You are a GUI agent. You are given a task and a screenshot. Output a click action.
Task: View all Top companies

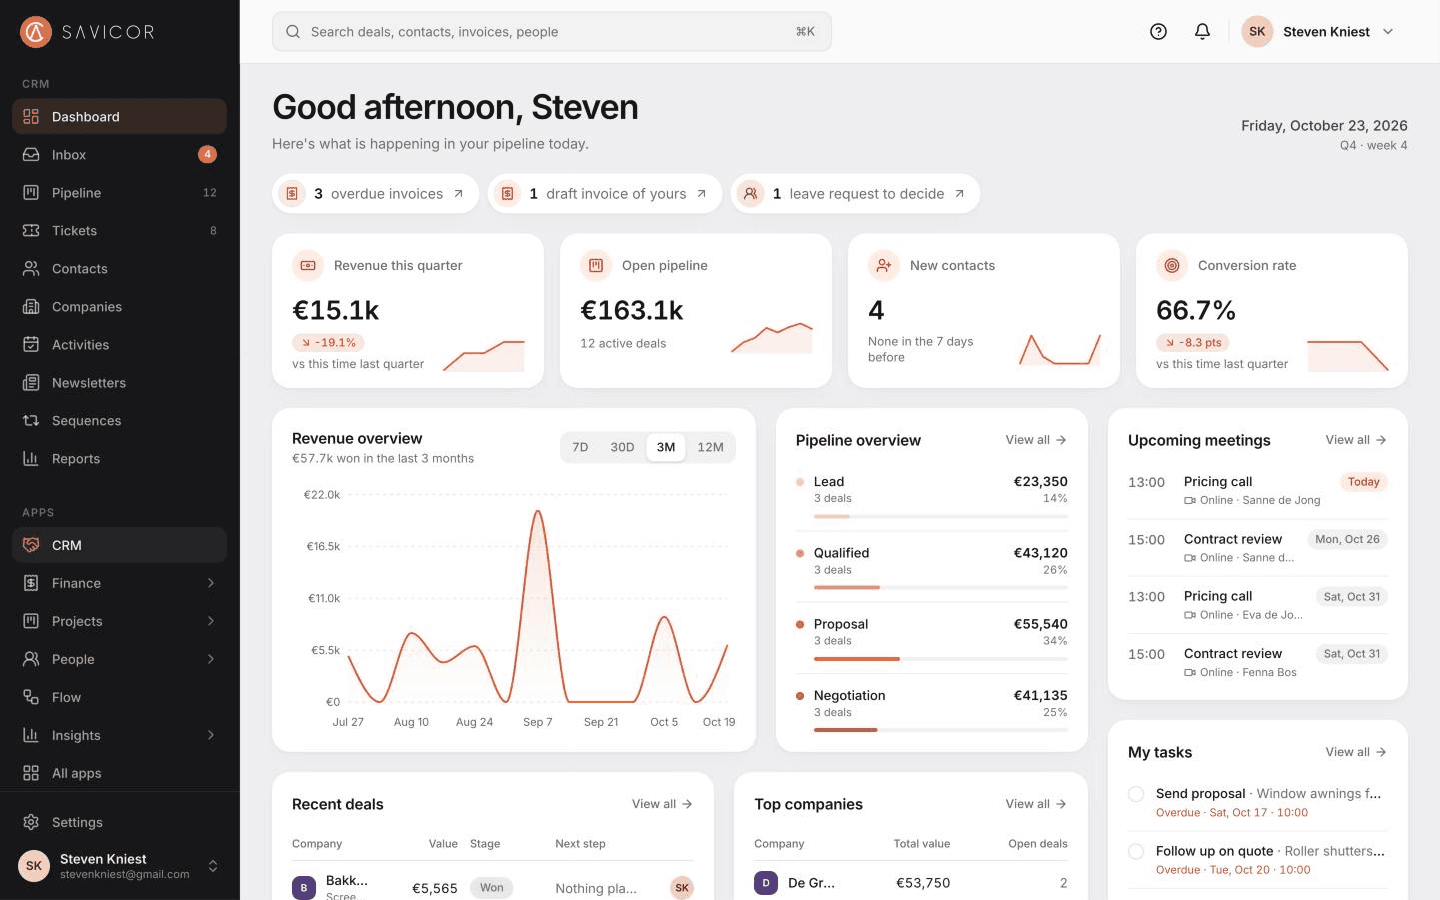pyautogui.click(x=1036, y=804)
